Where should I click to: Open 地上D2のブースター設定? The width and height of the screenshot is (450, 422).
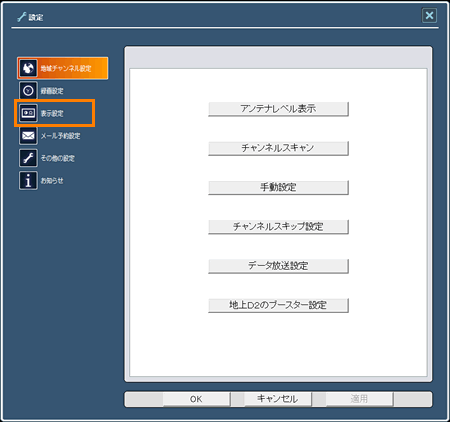click(x=278, y=305)
